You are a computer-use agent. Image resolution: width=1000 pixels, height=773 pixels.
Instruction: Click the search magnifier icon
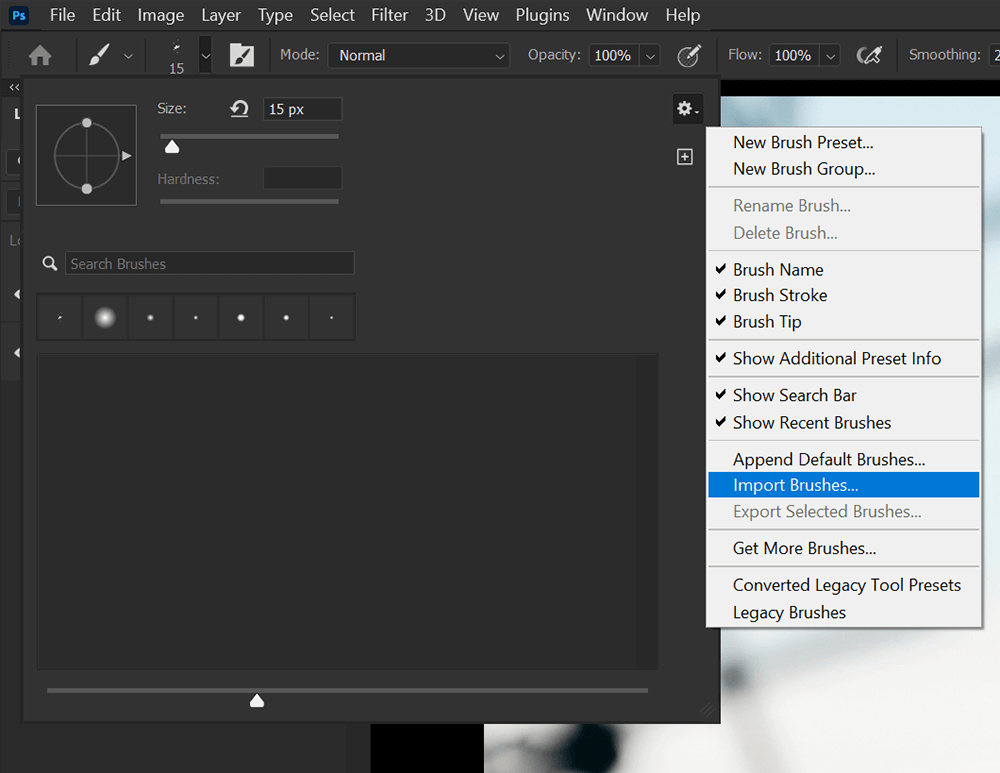[x=50, y=263]
